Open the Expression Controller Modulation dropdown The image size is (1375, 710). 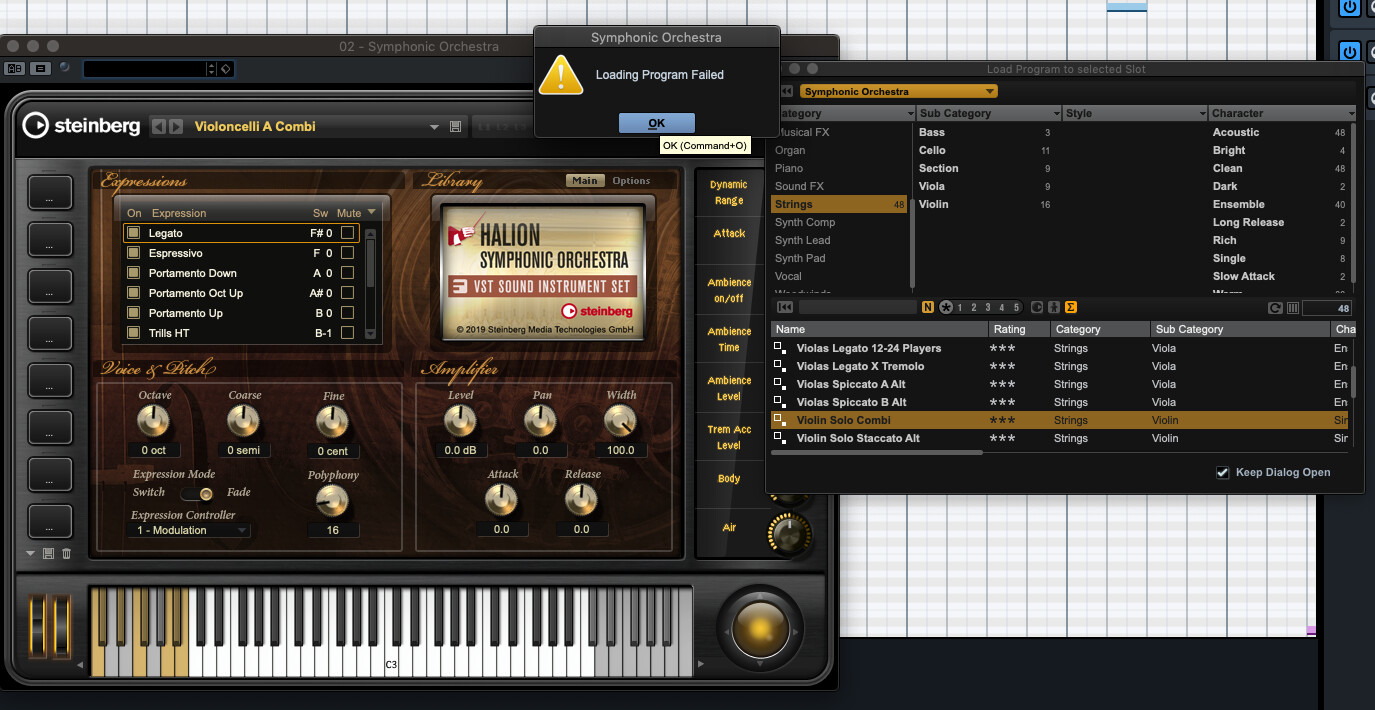[x=190, y=530]
